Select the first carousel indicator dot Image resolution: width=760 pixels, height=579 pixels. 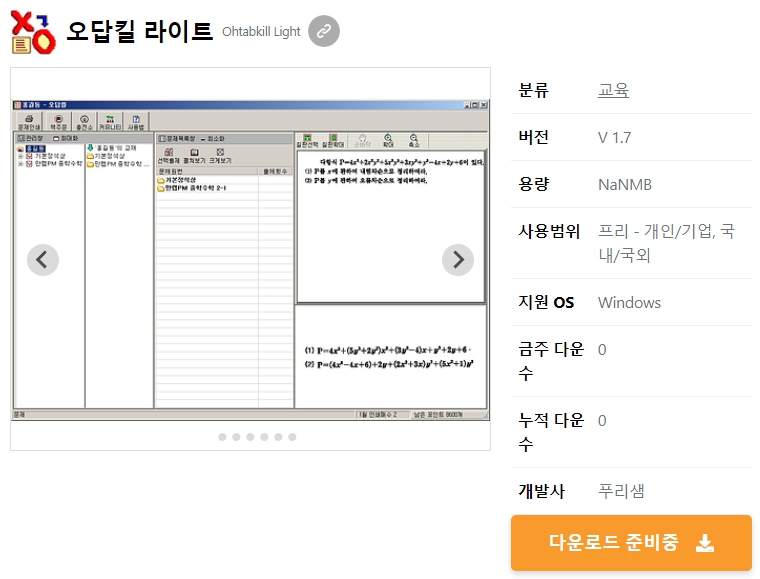(x=222, y=437)
